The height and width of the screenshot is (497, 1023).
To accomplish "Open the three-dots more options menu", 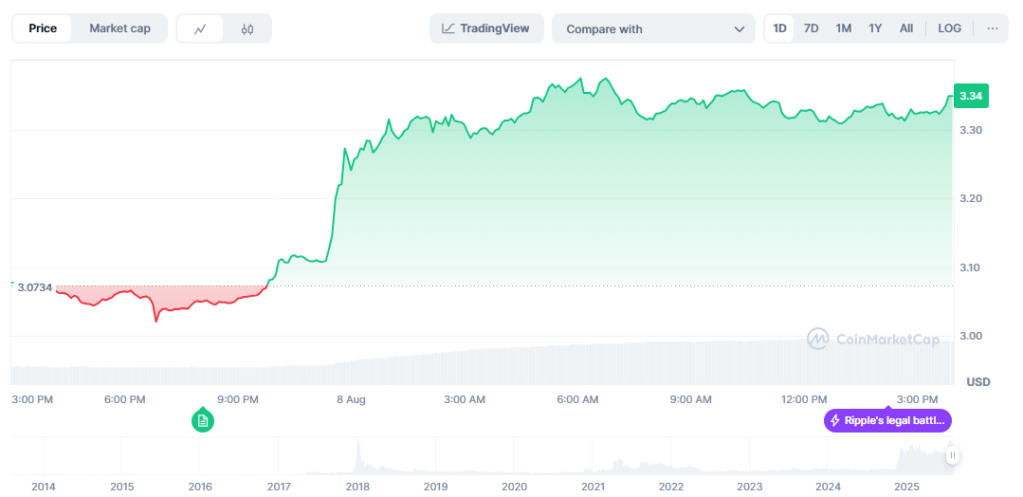I will point(992,29).
